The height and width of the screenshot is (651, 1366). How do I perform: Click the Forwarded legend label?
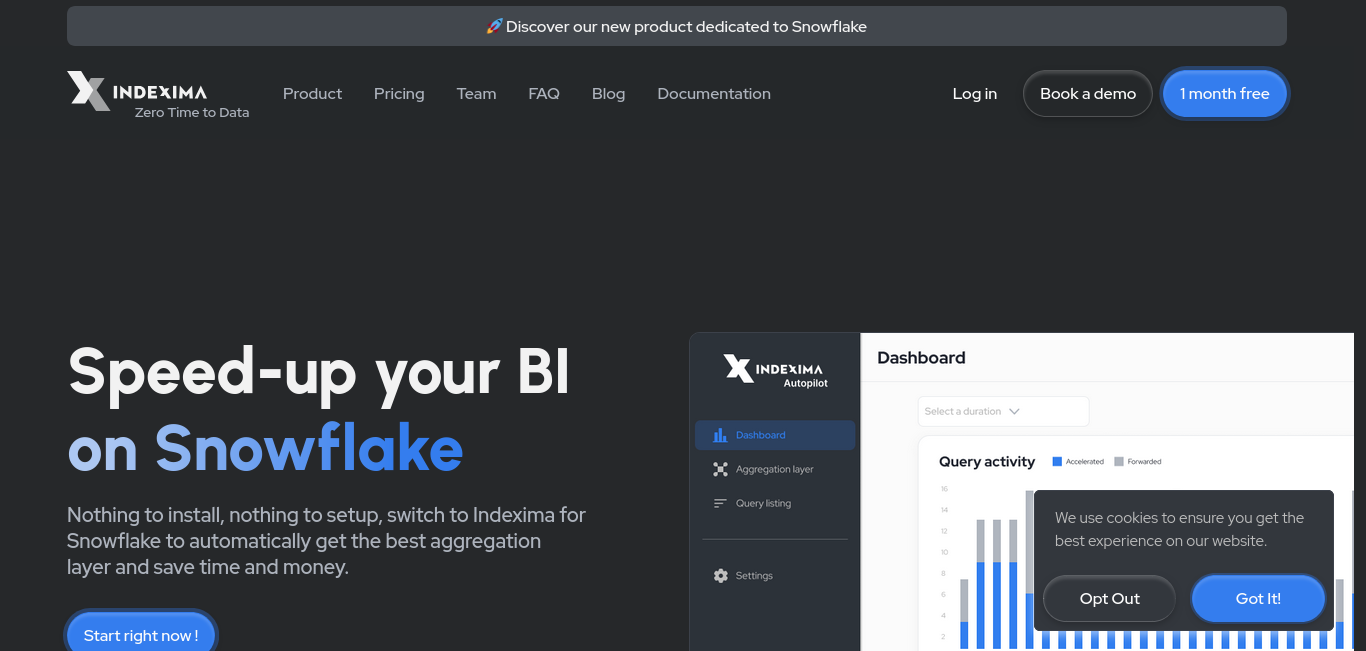coord(1145,461)
